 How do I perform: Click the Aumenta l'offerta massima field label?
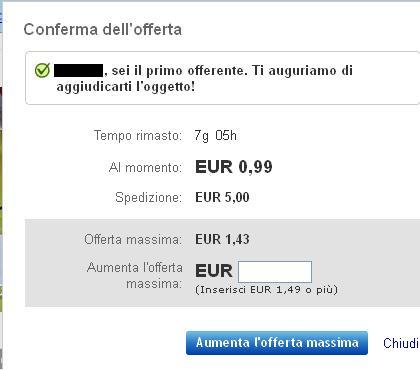[x=135, y=276]
